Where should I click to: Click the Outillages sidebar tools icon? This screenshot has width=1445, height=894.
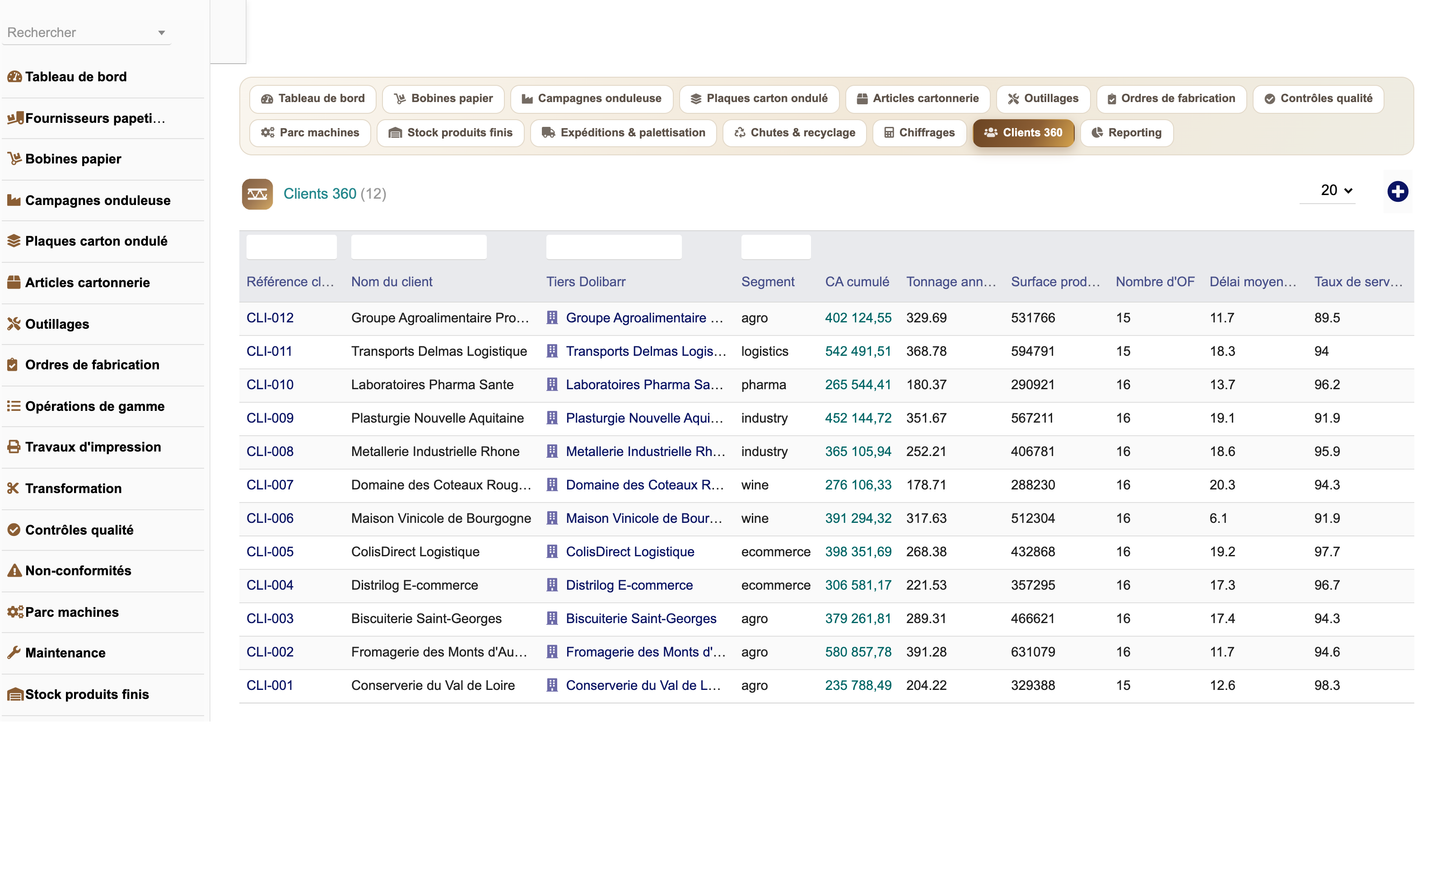pyautogui.click(x=14, y=324)
